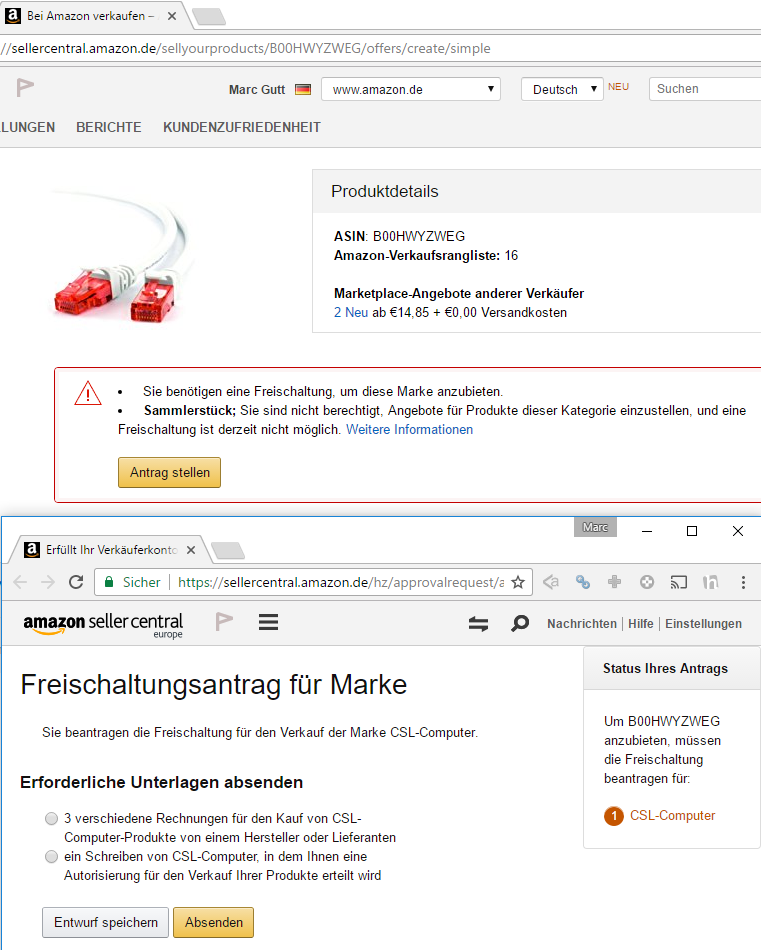The width and height of the screenshot is (761, 950).
Task: Open a new tab in the upper browser window
Action: pos(208,16)
